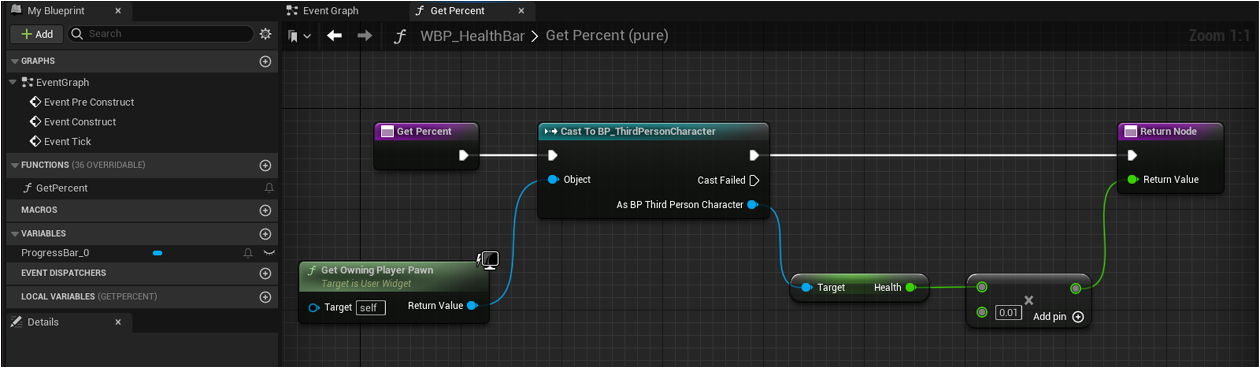Navigate forward with right arrow
This screenshot has width=1260, height=368.
tap(365, 35)
